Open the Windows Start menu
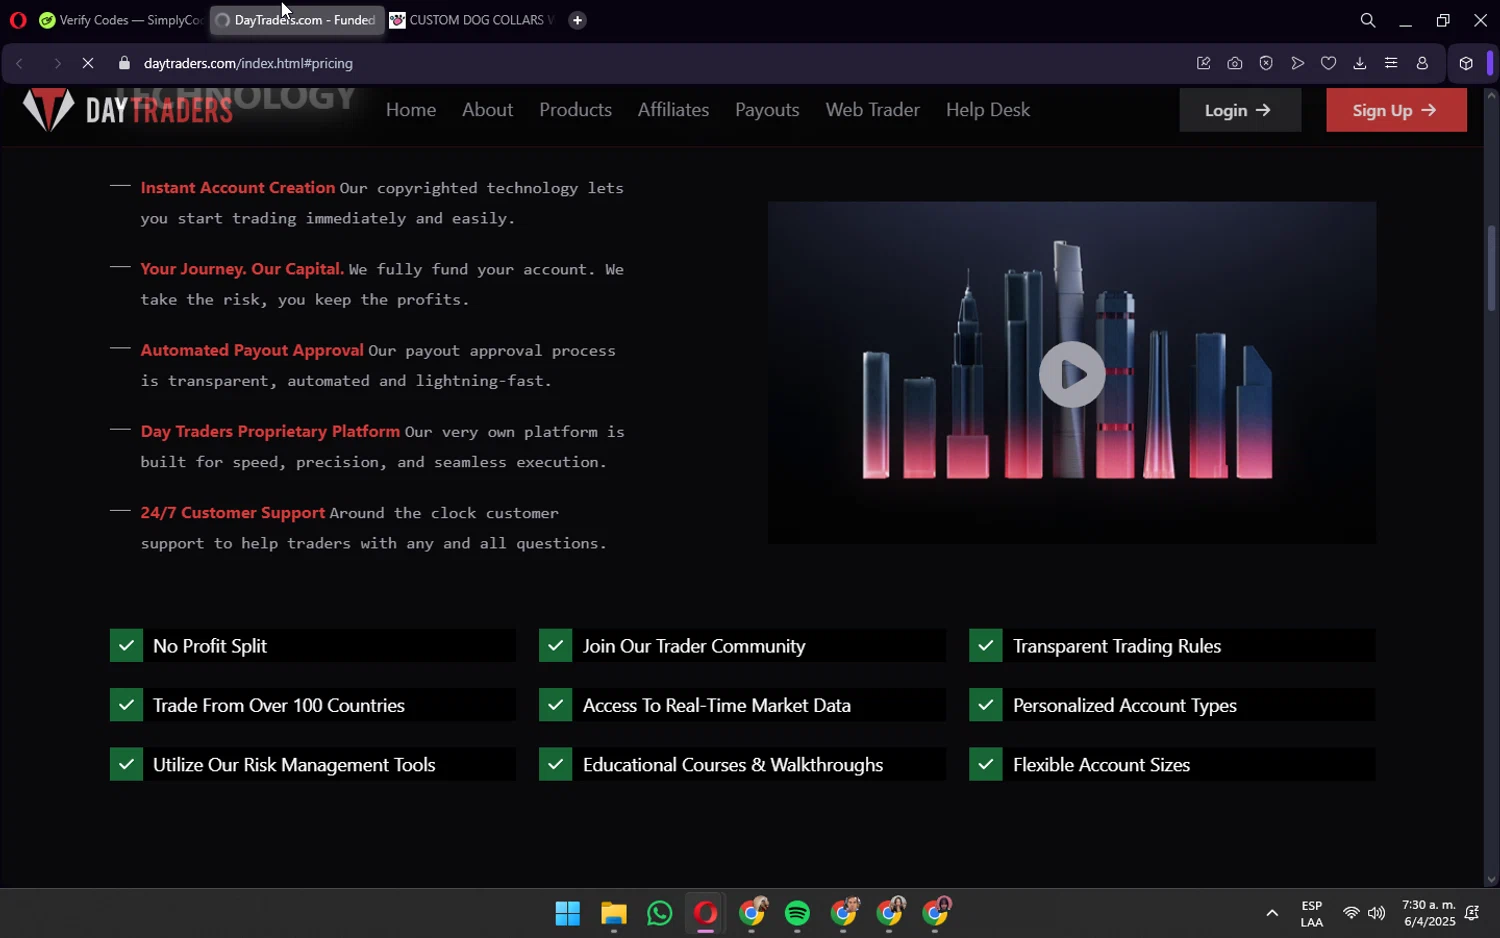This screenshot has height=938, width=1500. click(567, 913)
